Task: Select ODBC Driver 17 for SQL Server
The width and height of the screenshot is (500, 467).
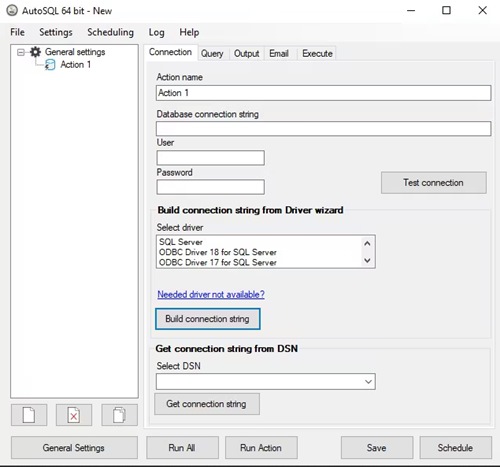Action: [218, 262]
